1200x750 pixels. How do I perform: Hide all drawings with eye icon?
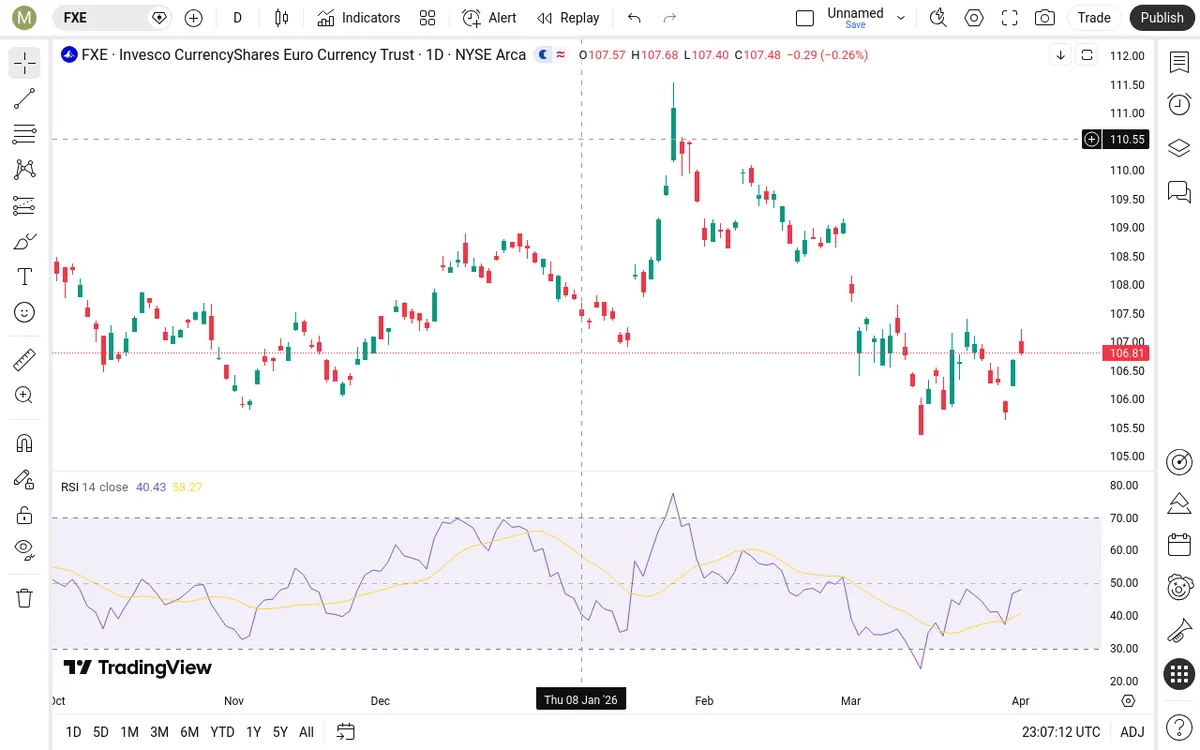(x=25, y=550)
